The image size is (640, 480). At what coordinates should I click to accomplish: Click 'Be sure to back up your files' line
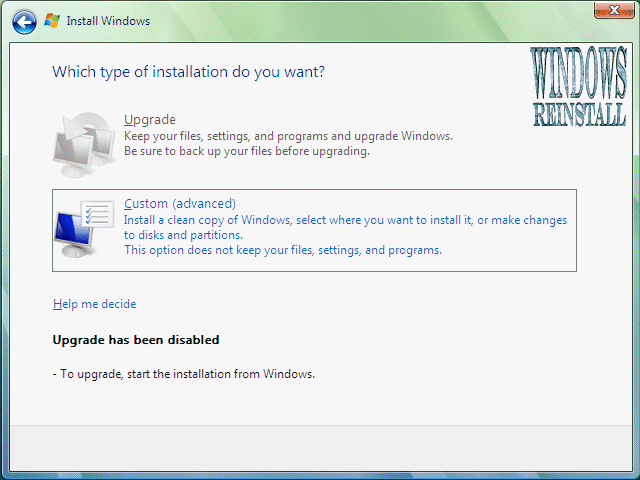click(x=246, y=152)
